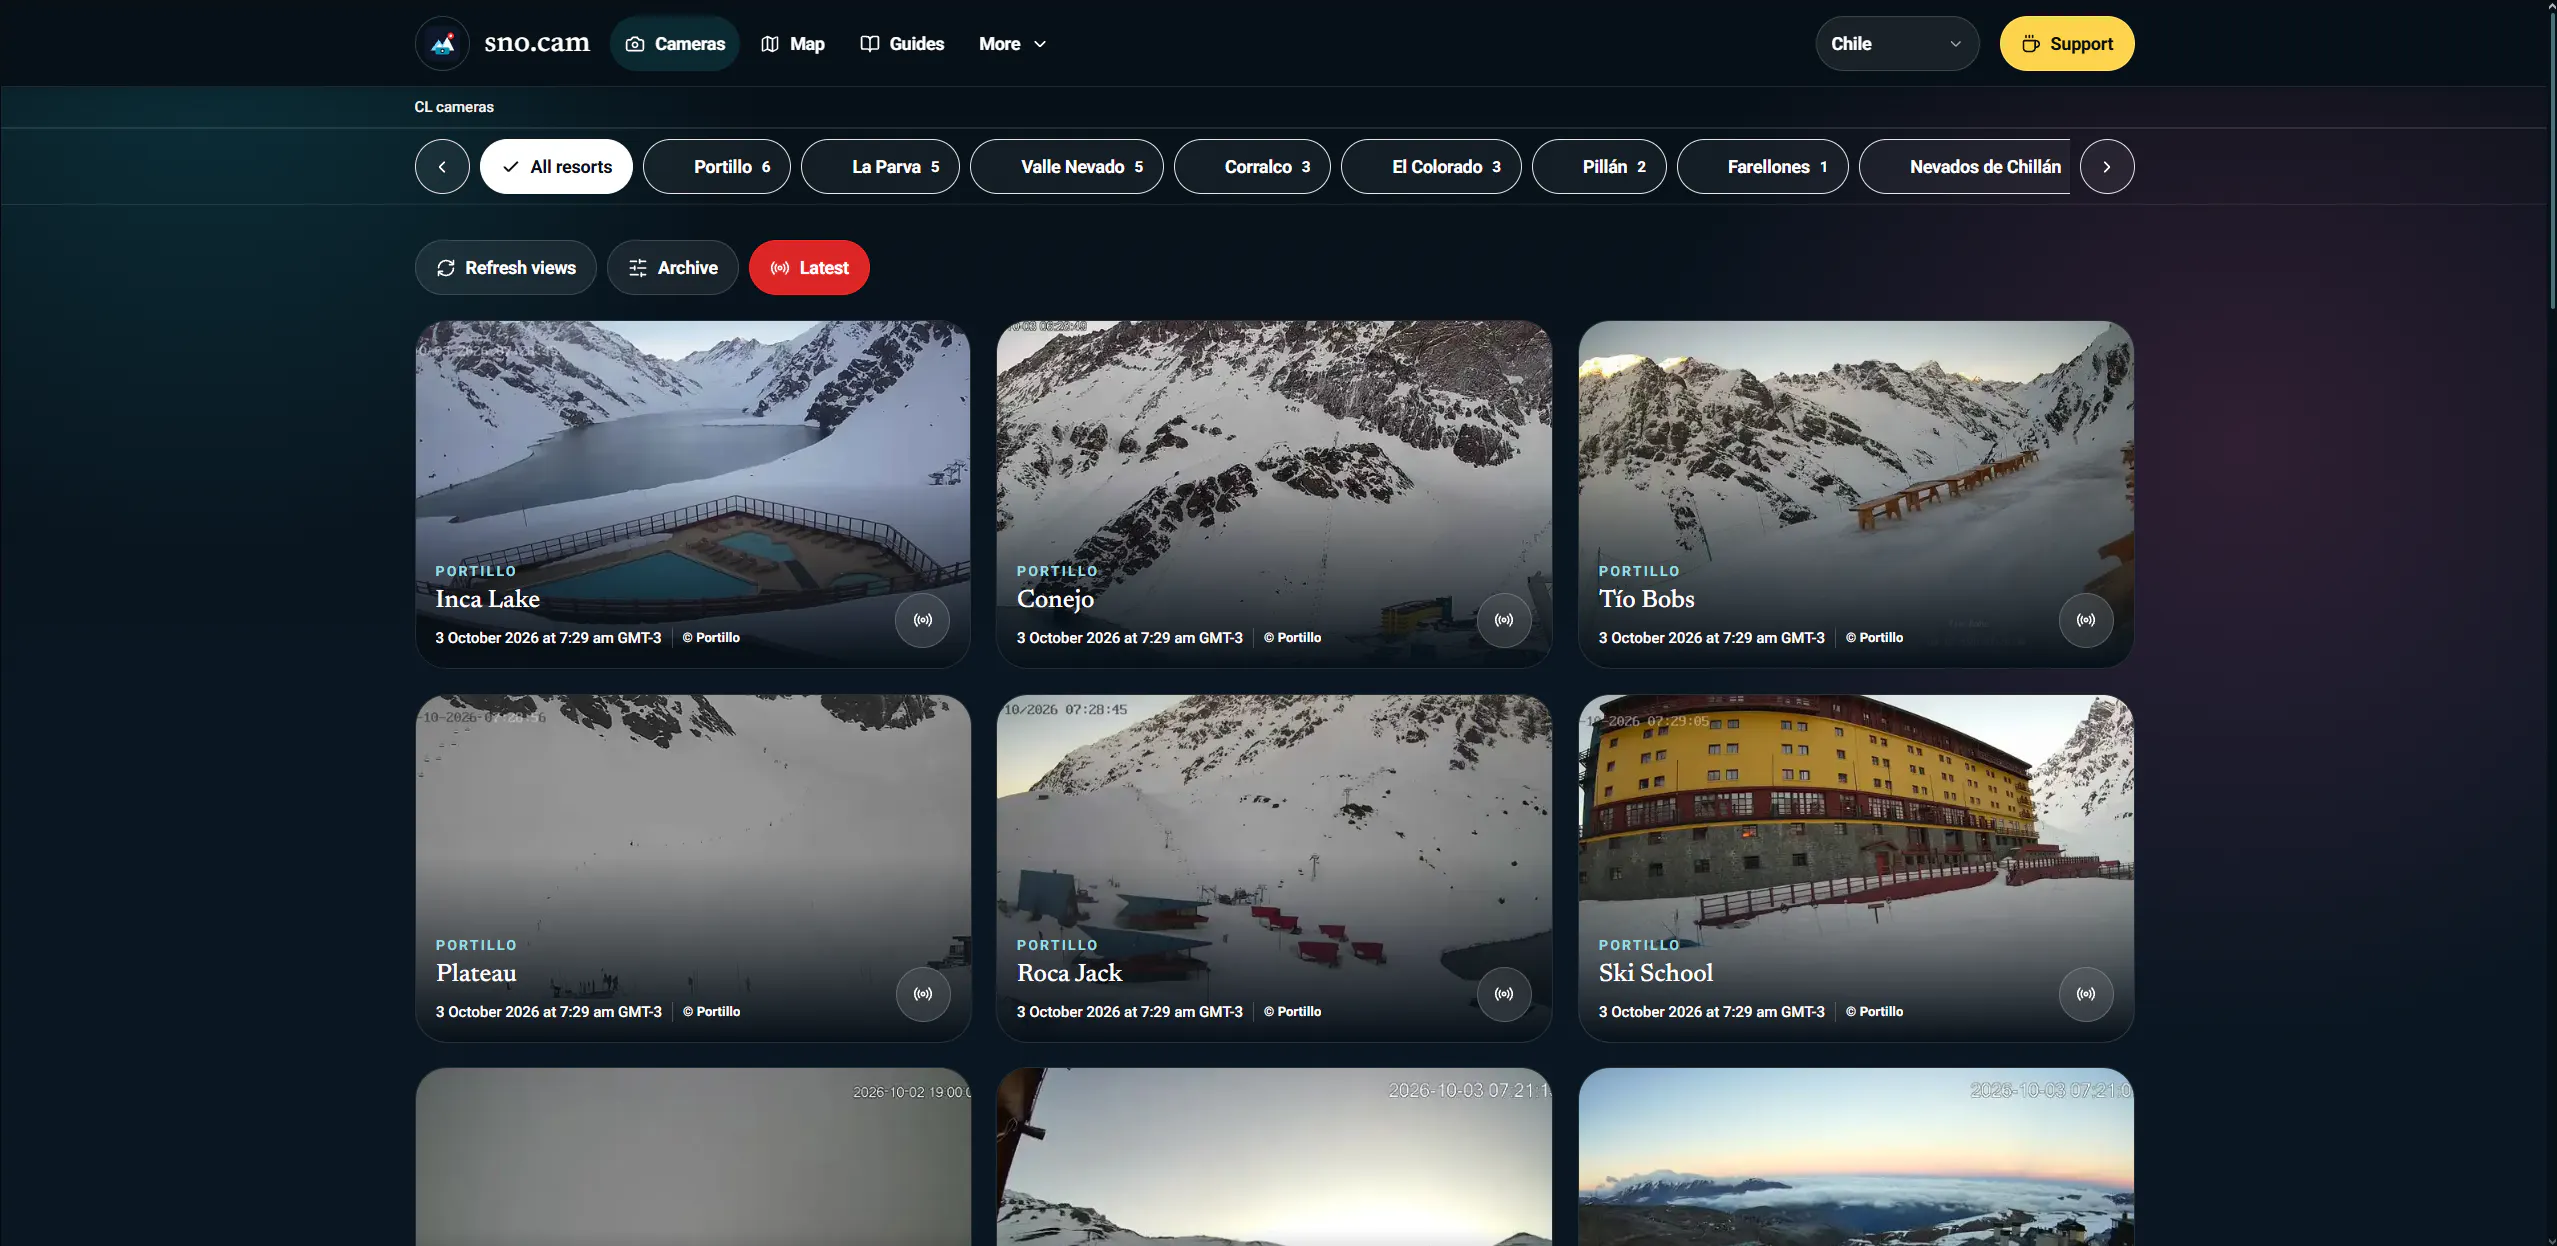The width and height of the screenshot is (2557, 1246).
Task: Click the CL cameras breadcrumb text
Action: pyautogui.click(x=454, y=107)
